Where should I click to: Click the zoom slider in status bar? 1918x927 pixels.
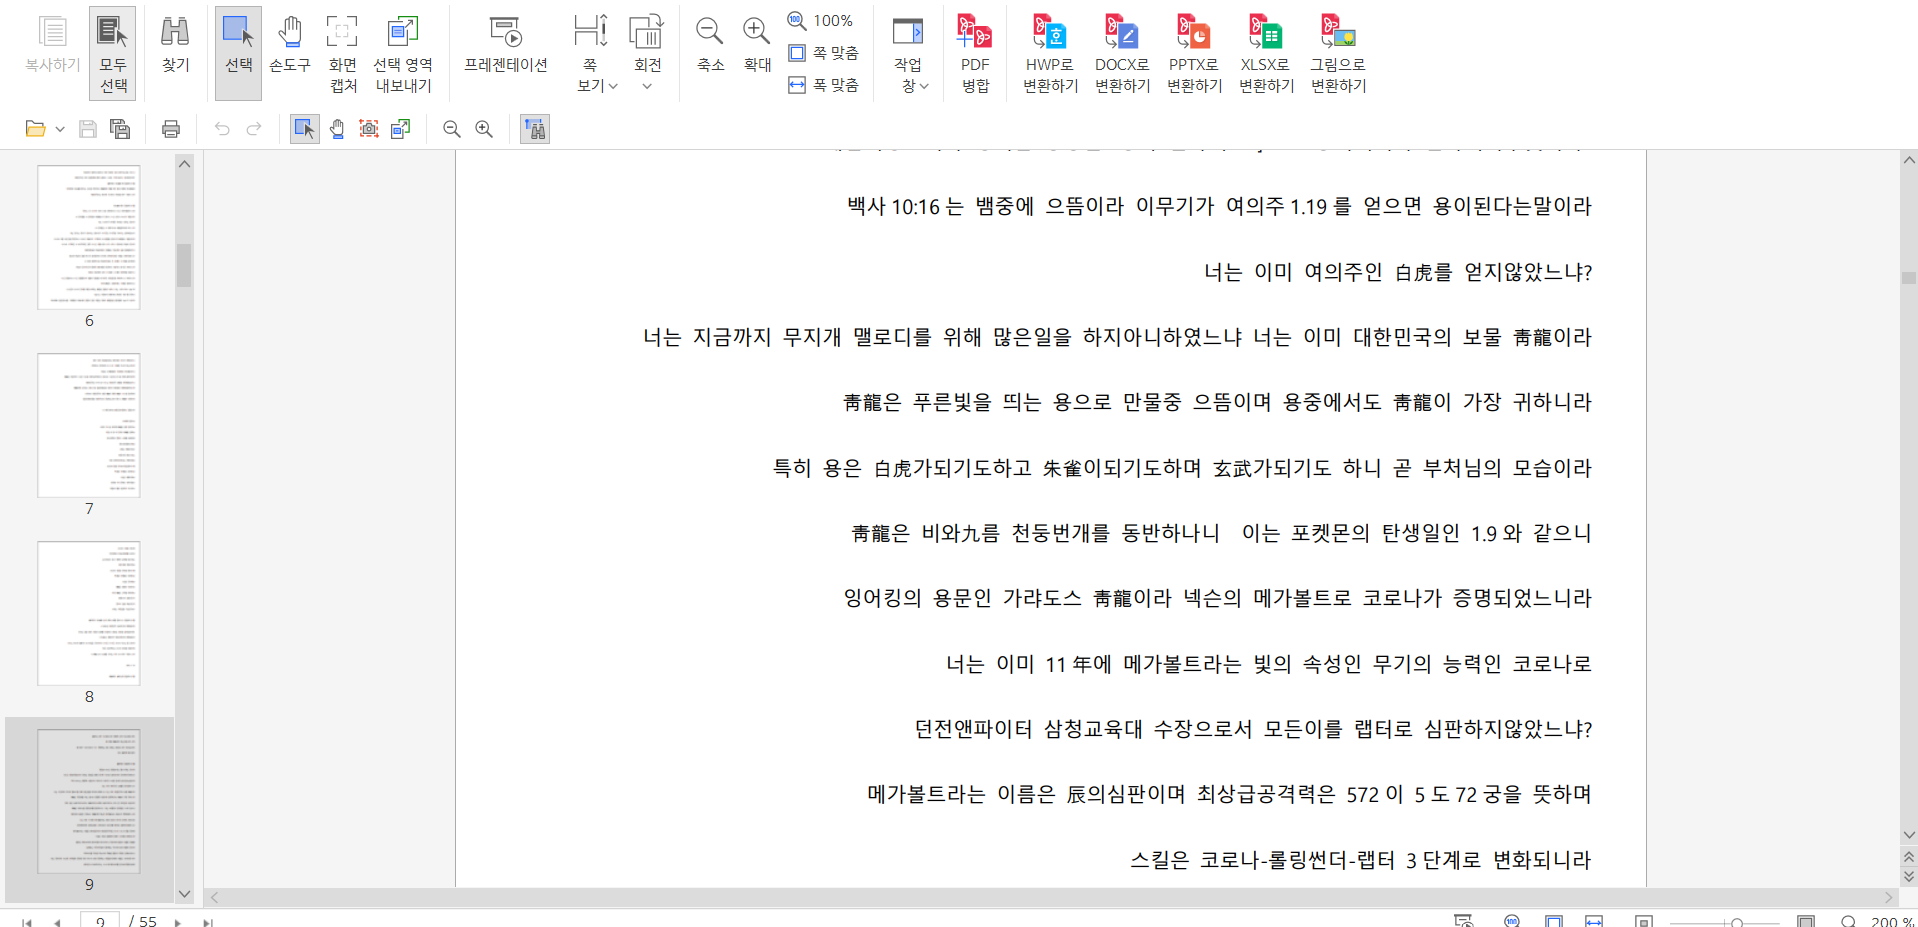click(x=1737, y=922)
